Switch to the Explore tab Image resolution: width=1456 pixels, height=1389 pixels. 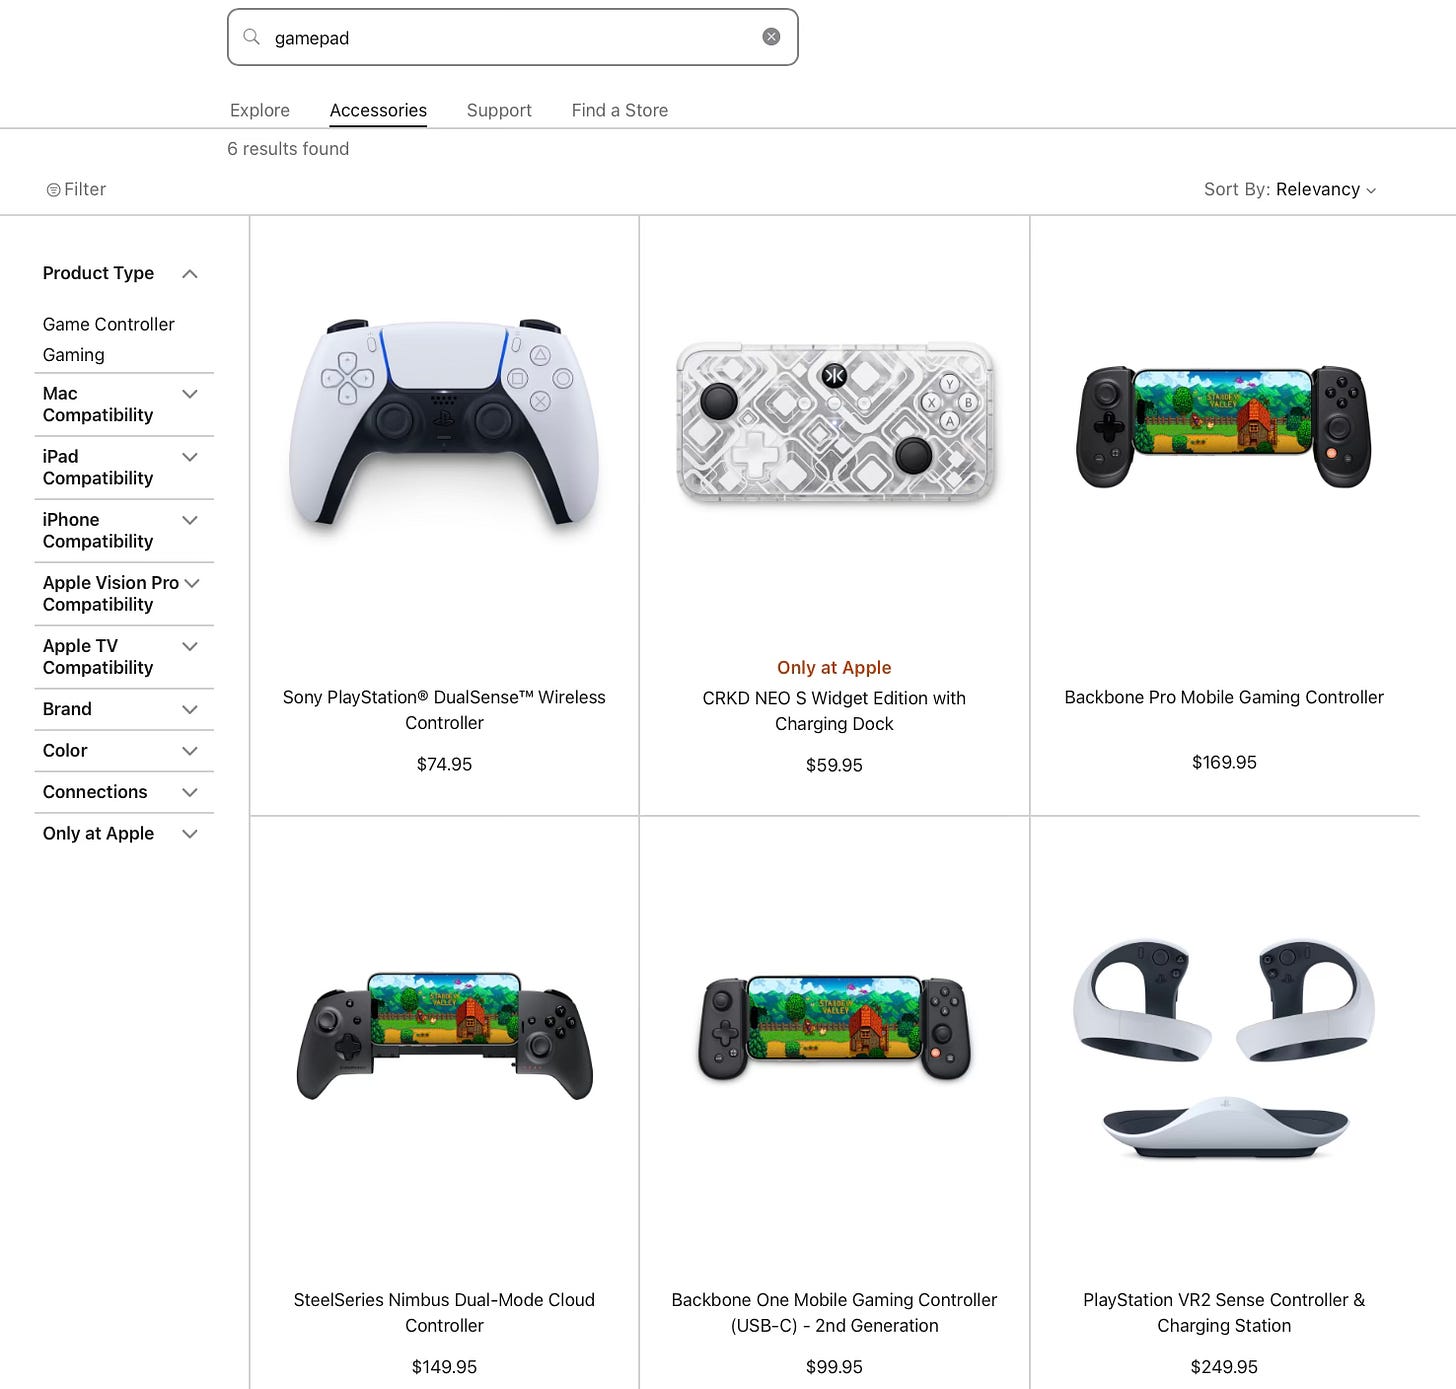[260, 110]
